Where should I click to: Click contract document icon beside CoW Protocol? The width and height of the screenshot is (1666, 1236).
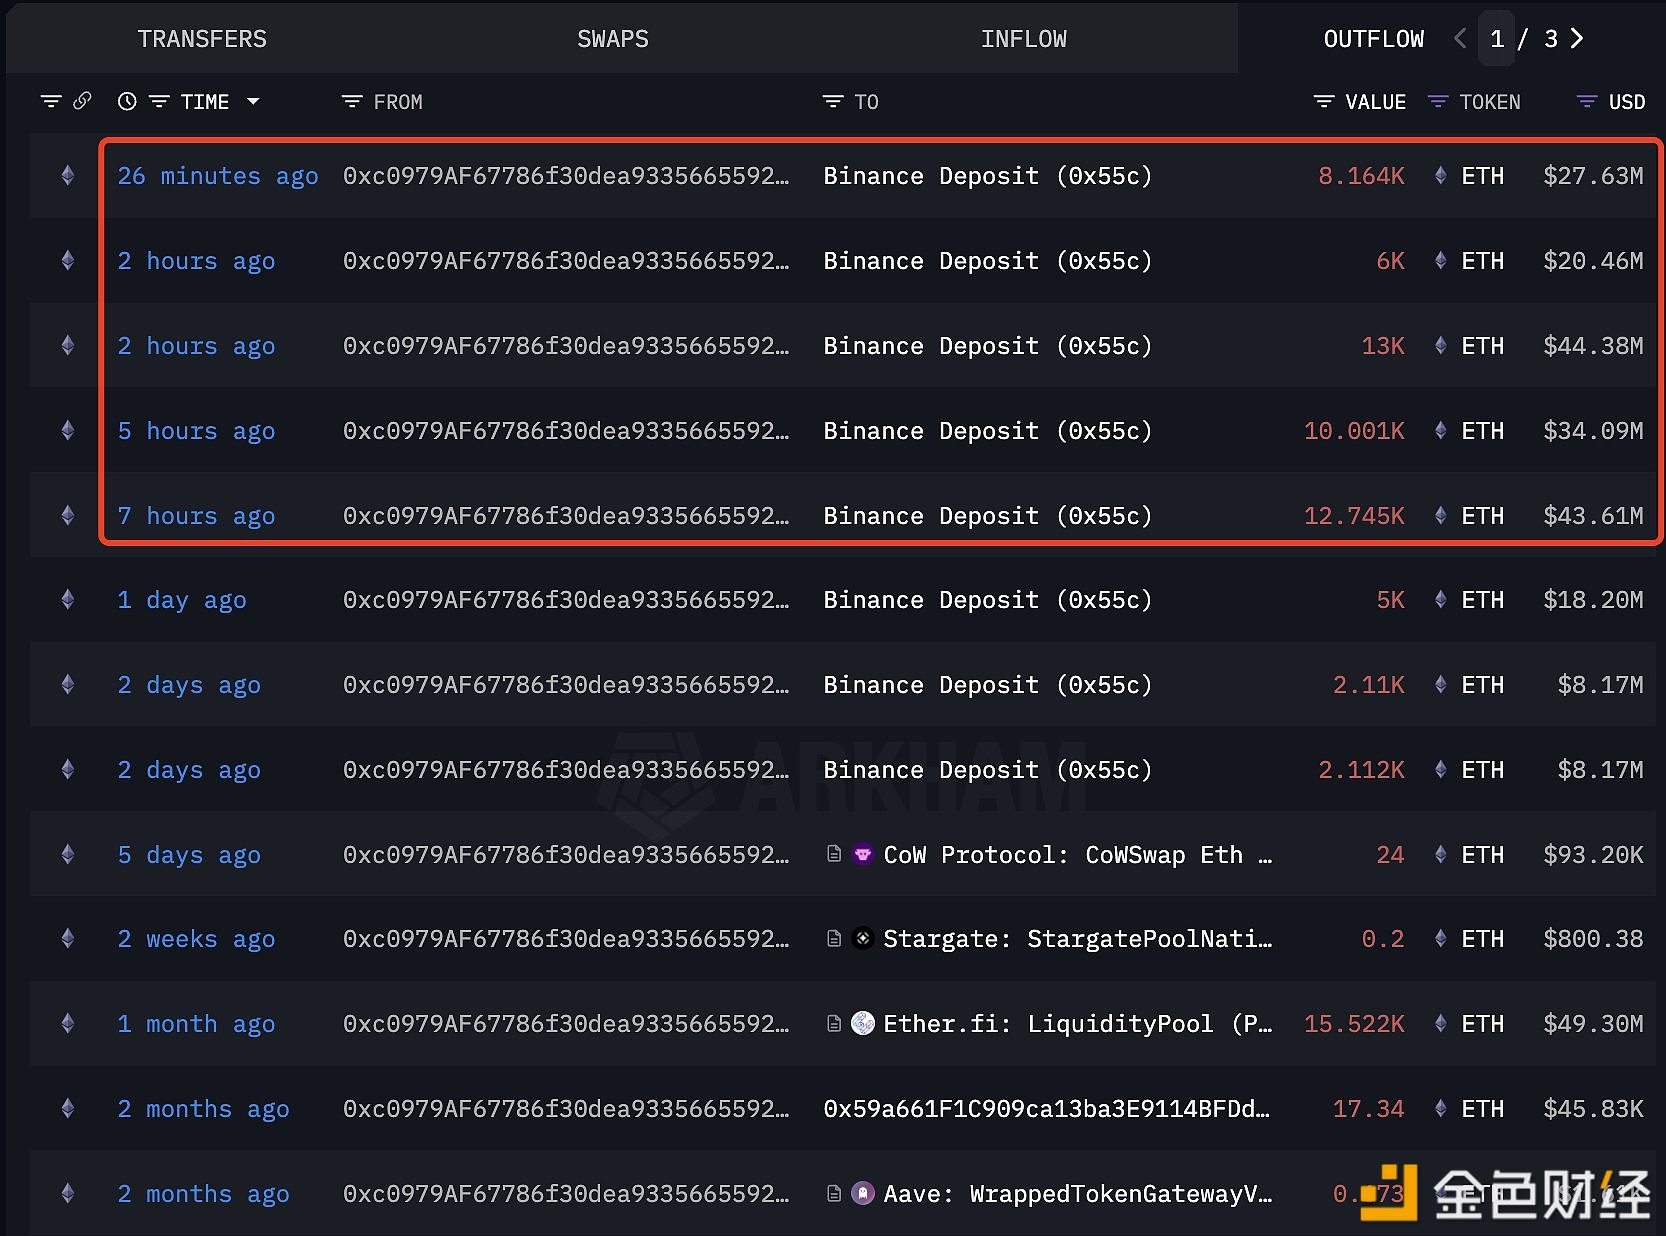pos(834,854)
